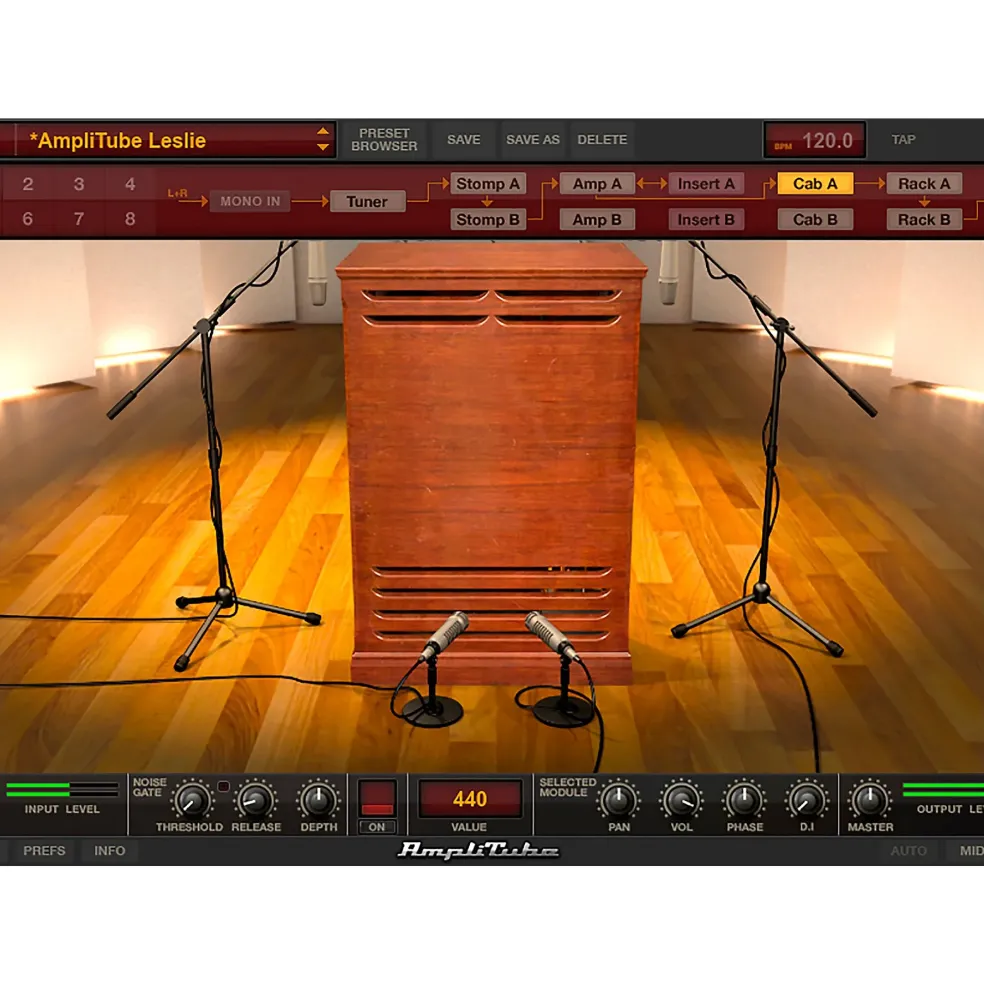Click the noise gate RELEASE knob
The width and height of the screenshot is (984, 985).
pyautogui.click(x=256, y=800)
